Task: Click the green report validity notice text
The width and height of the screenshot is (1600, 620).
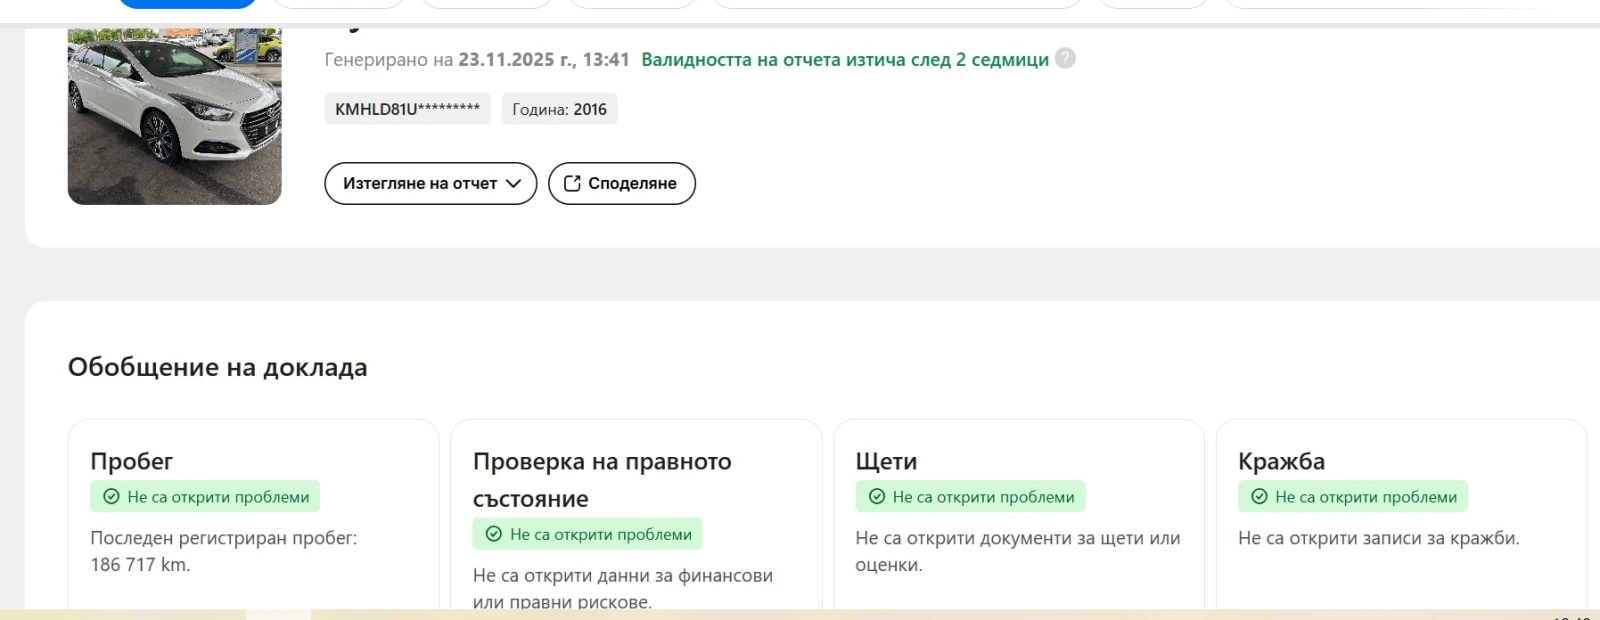Action: coord(845,59)
